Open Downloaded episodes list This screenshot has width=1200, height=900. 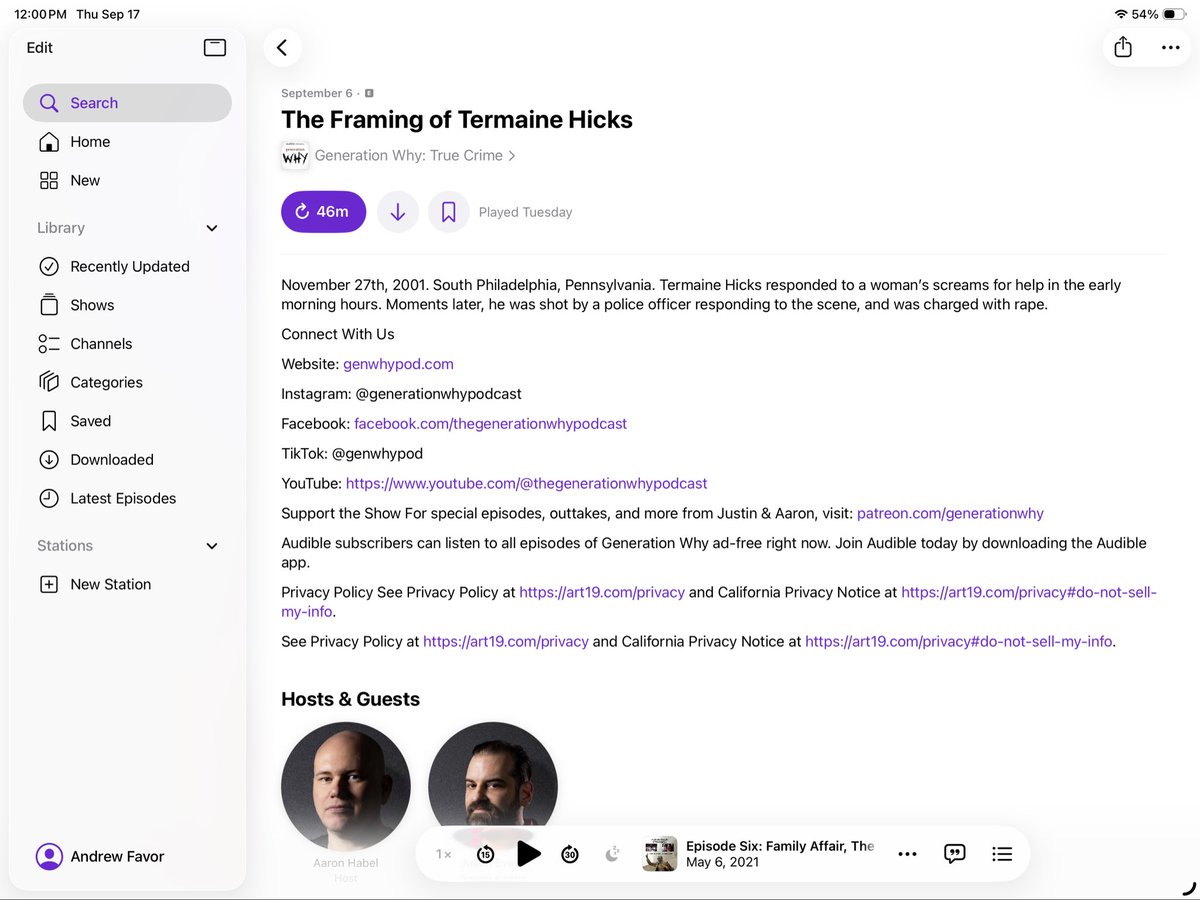coord(127,460)
